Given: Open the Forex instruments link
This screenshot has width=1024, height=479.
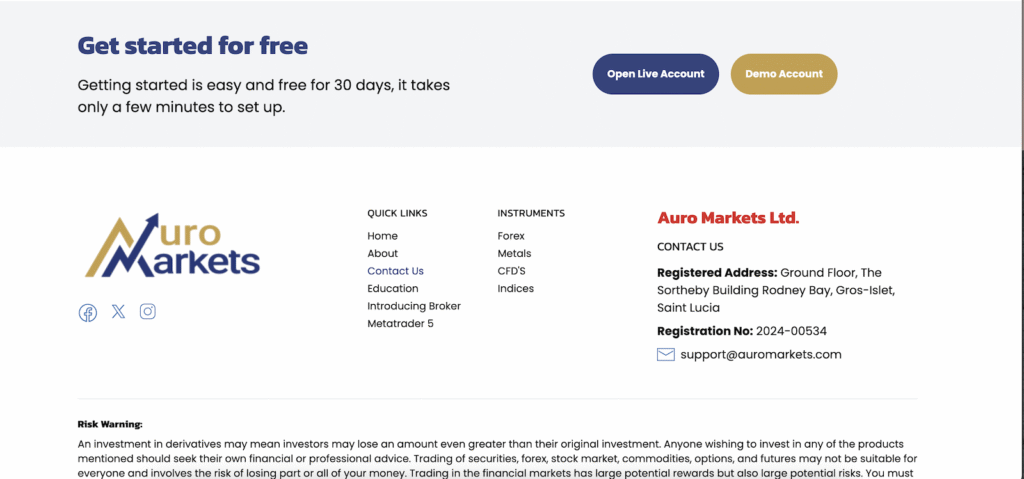Looking at the screenshot, I should (511, 236).
